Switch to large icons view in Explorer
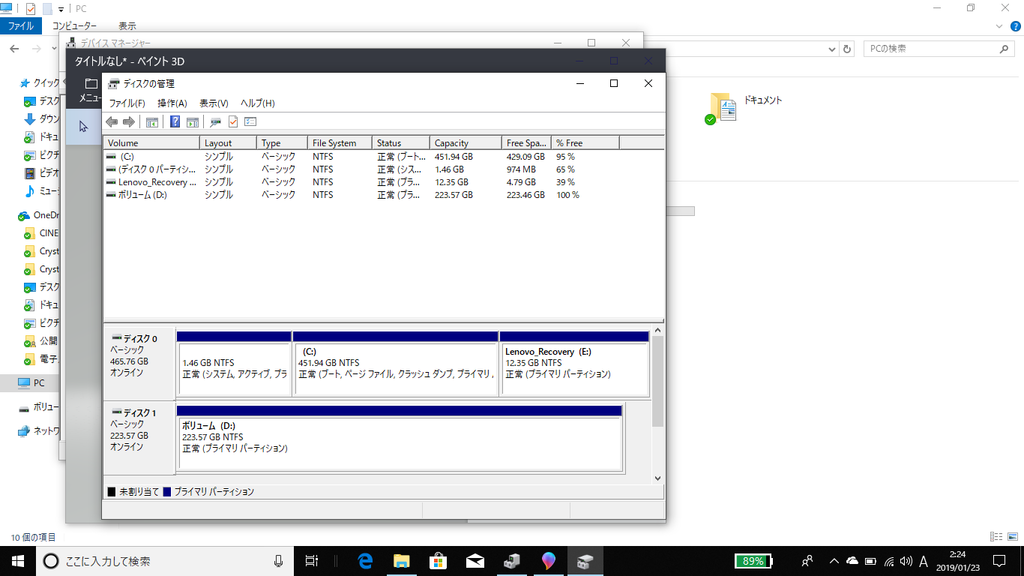The height and width of the screenshot is (576, 1024). (1012, 537)
